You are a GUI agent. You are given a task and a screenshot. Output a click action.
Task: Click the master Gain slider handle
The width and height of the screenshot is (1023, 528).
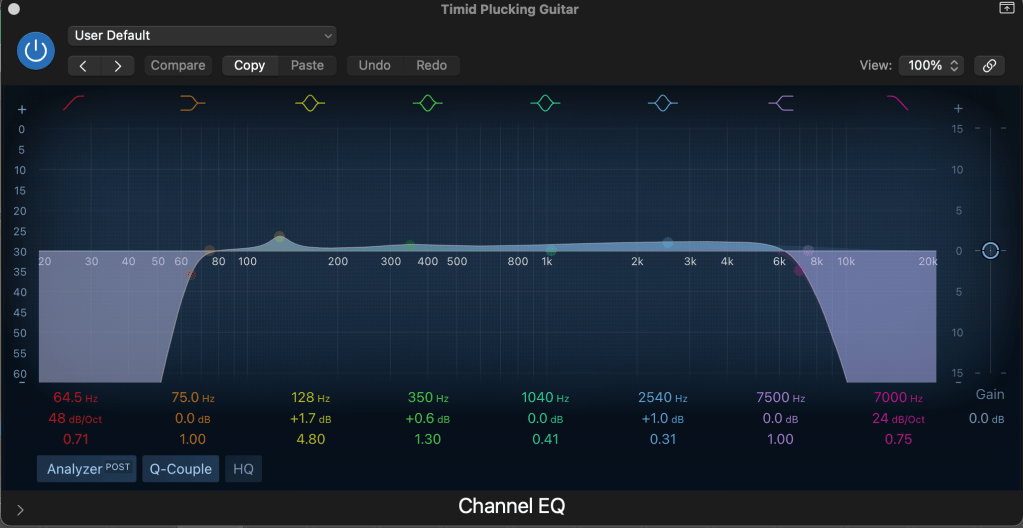click(990, 250)
